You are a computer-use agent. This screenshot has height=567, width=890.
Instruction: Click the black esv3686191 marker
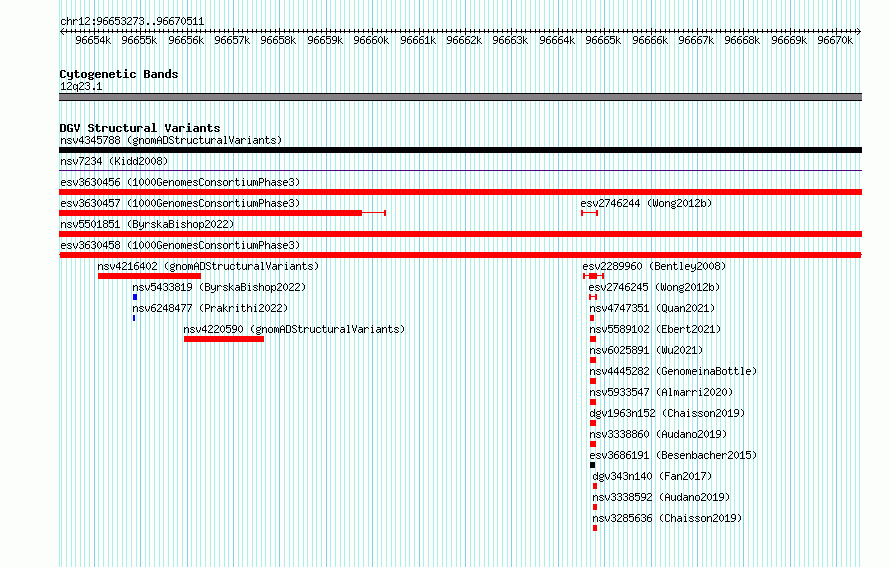593,465
